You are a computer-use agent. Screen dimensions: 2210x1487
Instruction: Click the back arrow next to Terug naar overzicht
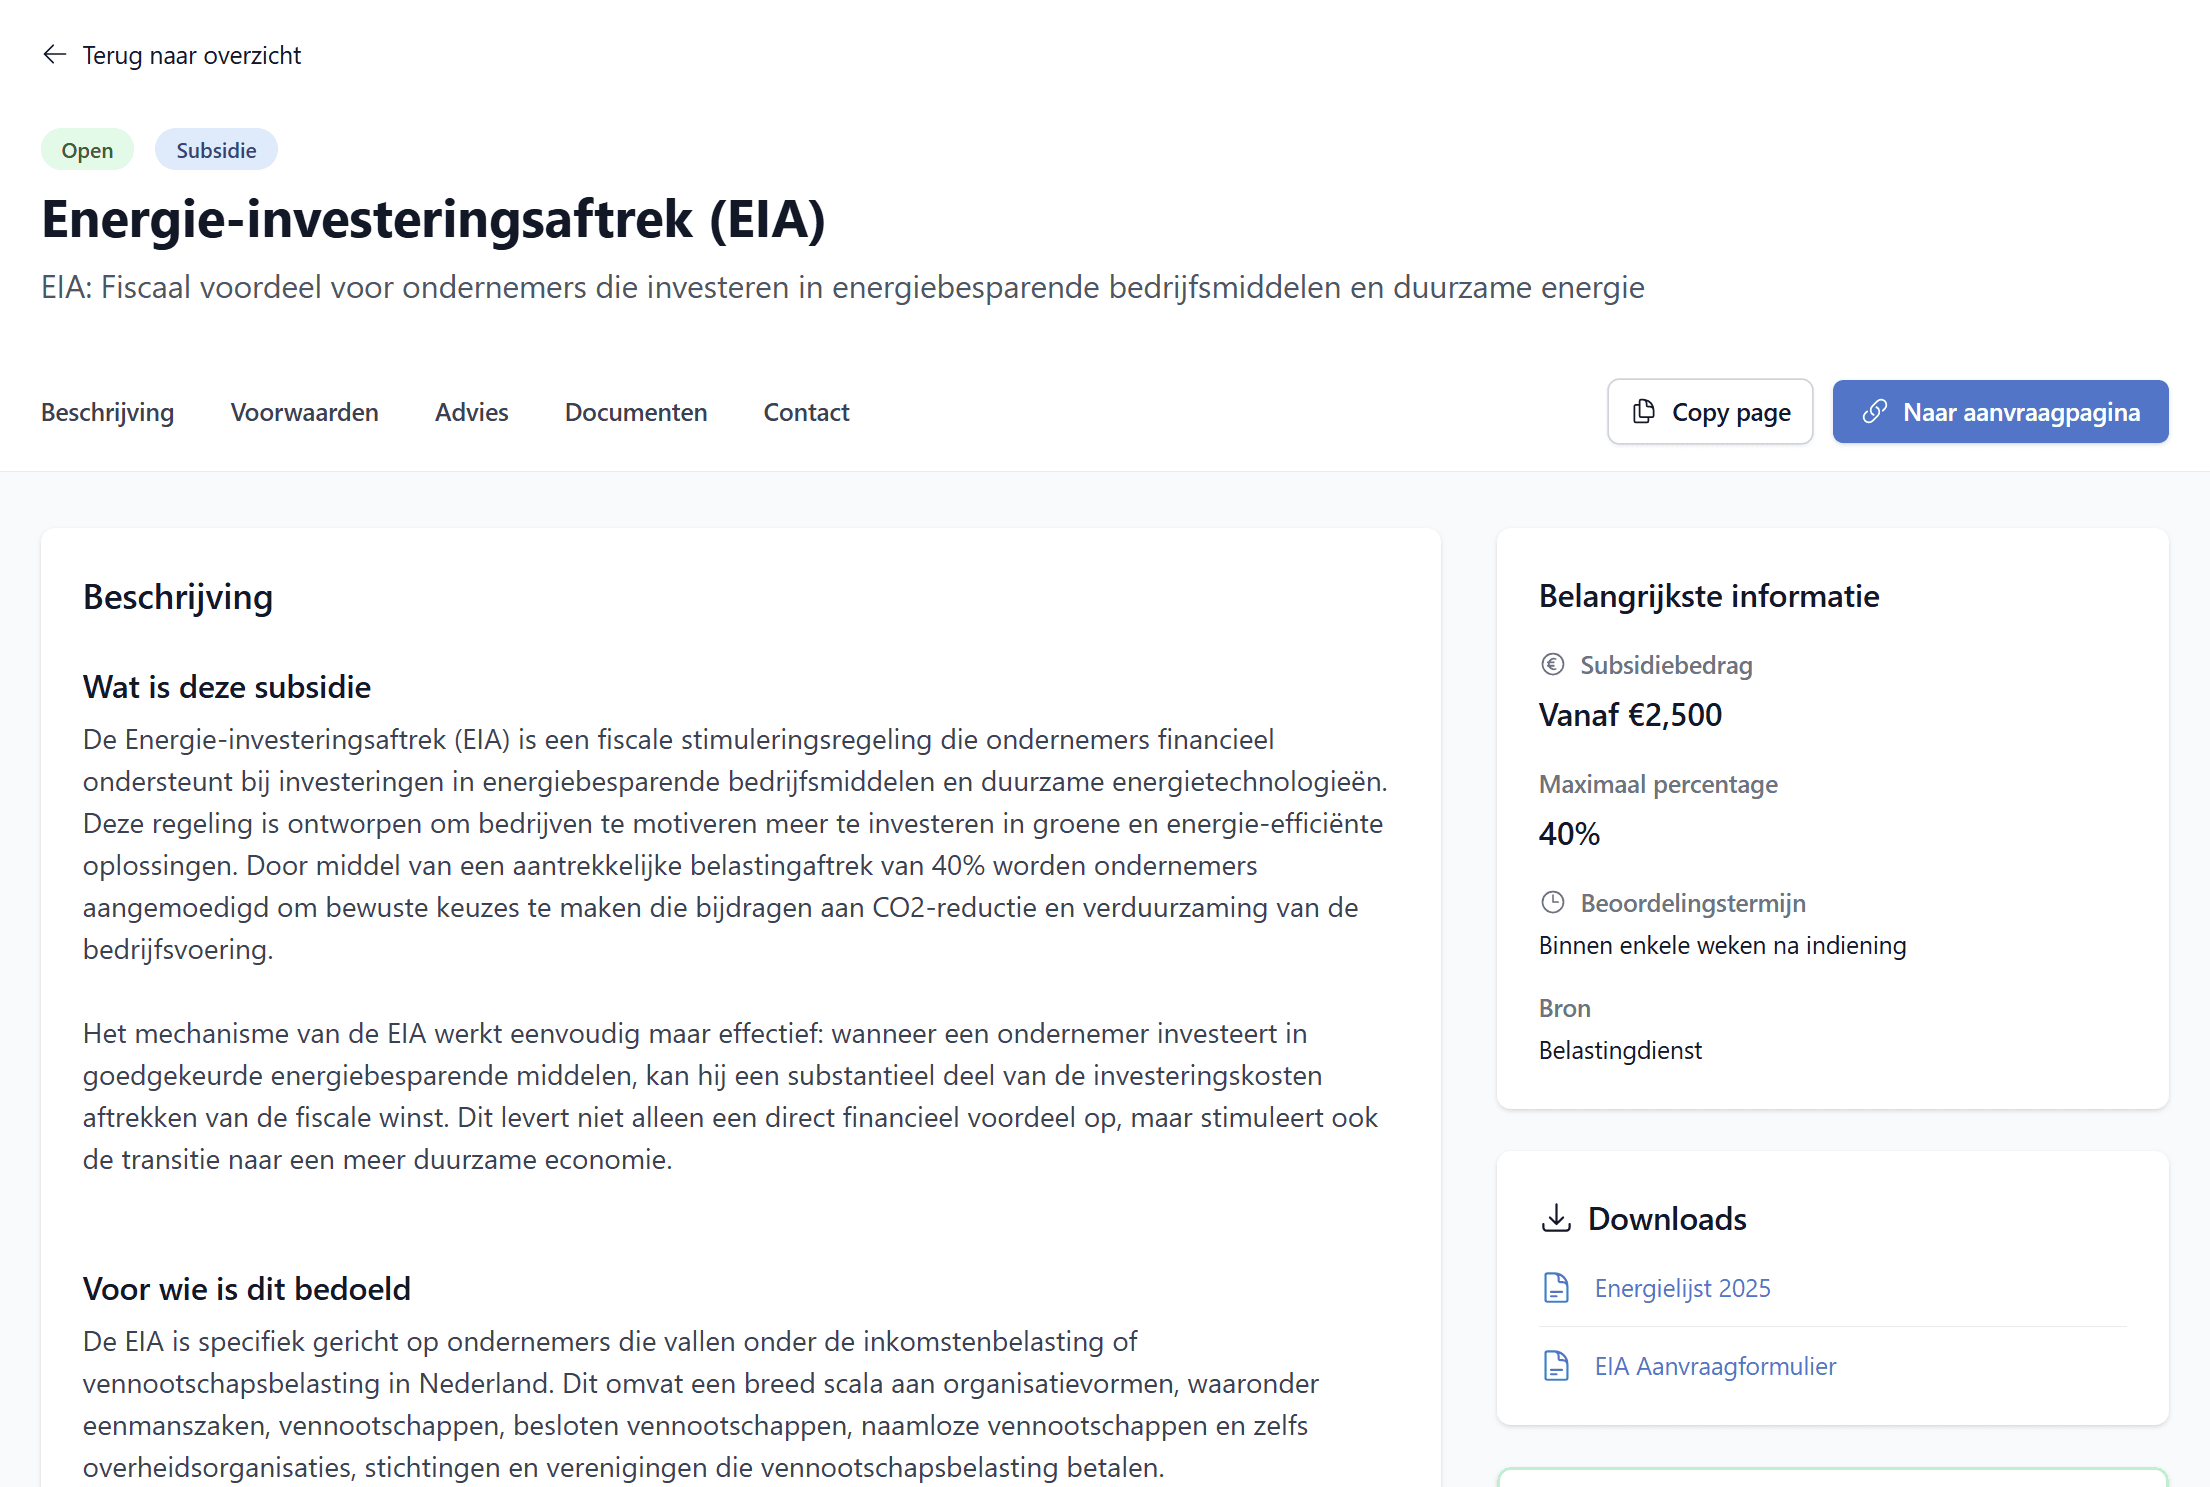point(55,55)
